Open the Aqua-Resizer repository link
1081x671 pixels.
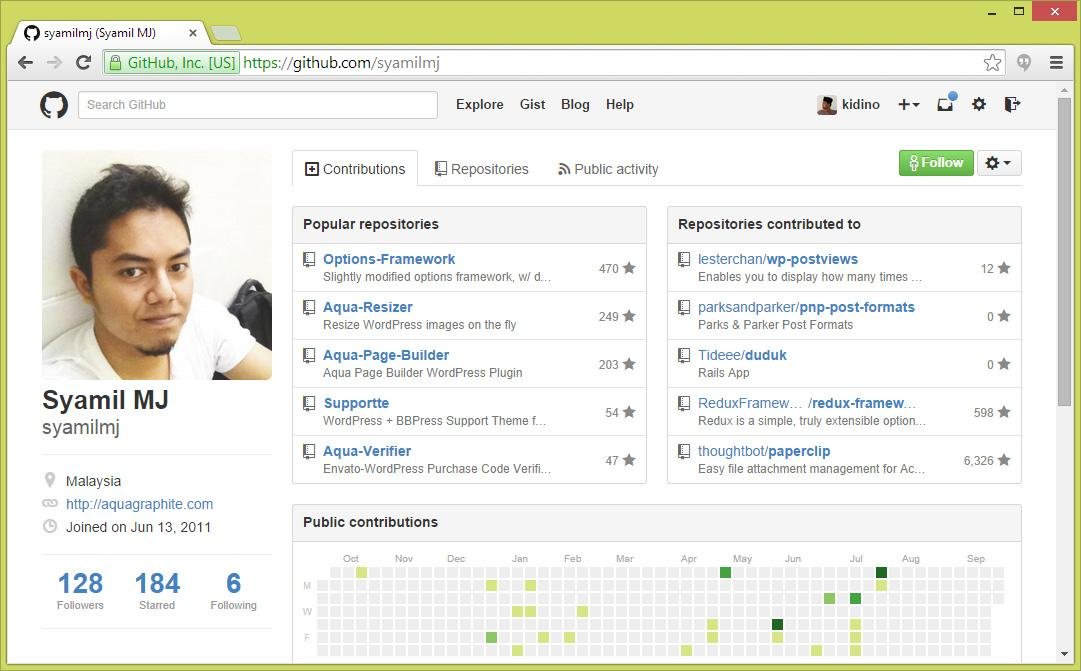pos(367,308)
